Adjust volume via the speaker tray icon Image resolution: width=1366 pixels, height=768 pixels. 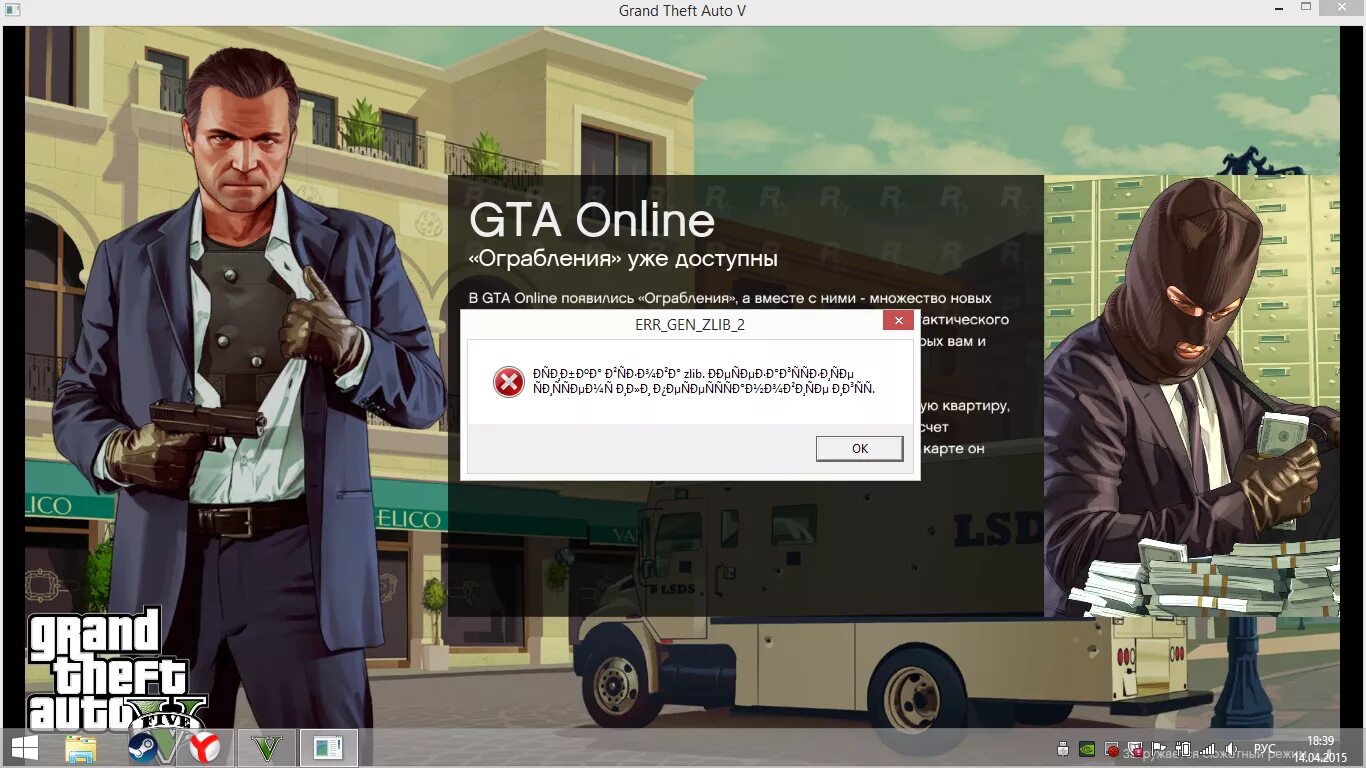point(1231,749)
